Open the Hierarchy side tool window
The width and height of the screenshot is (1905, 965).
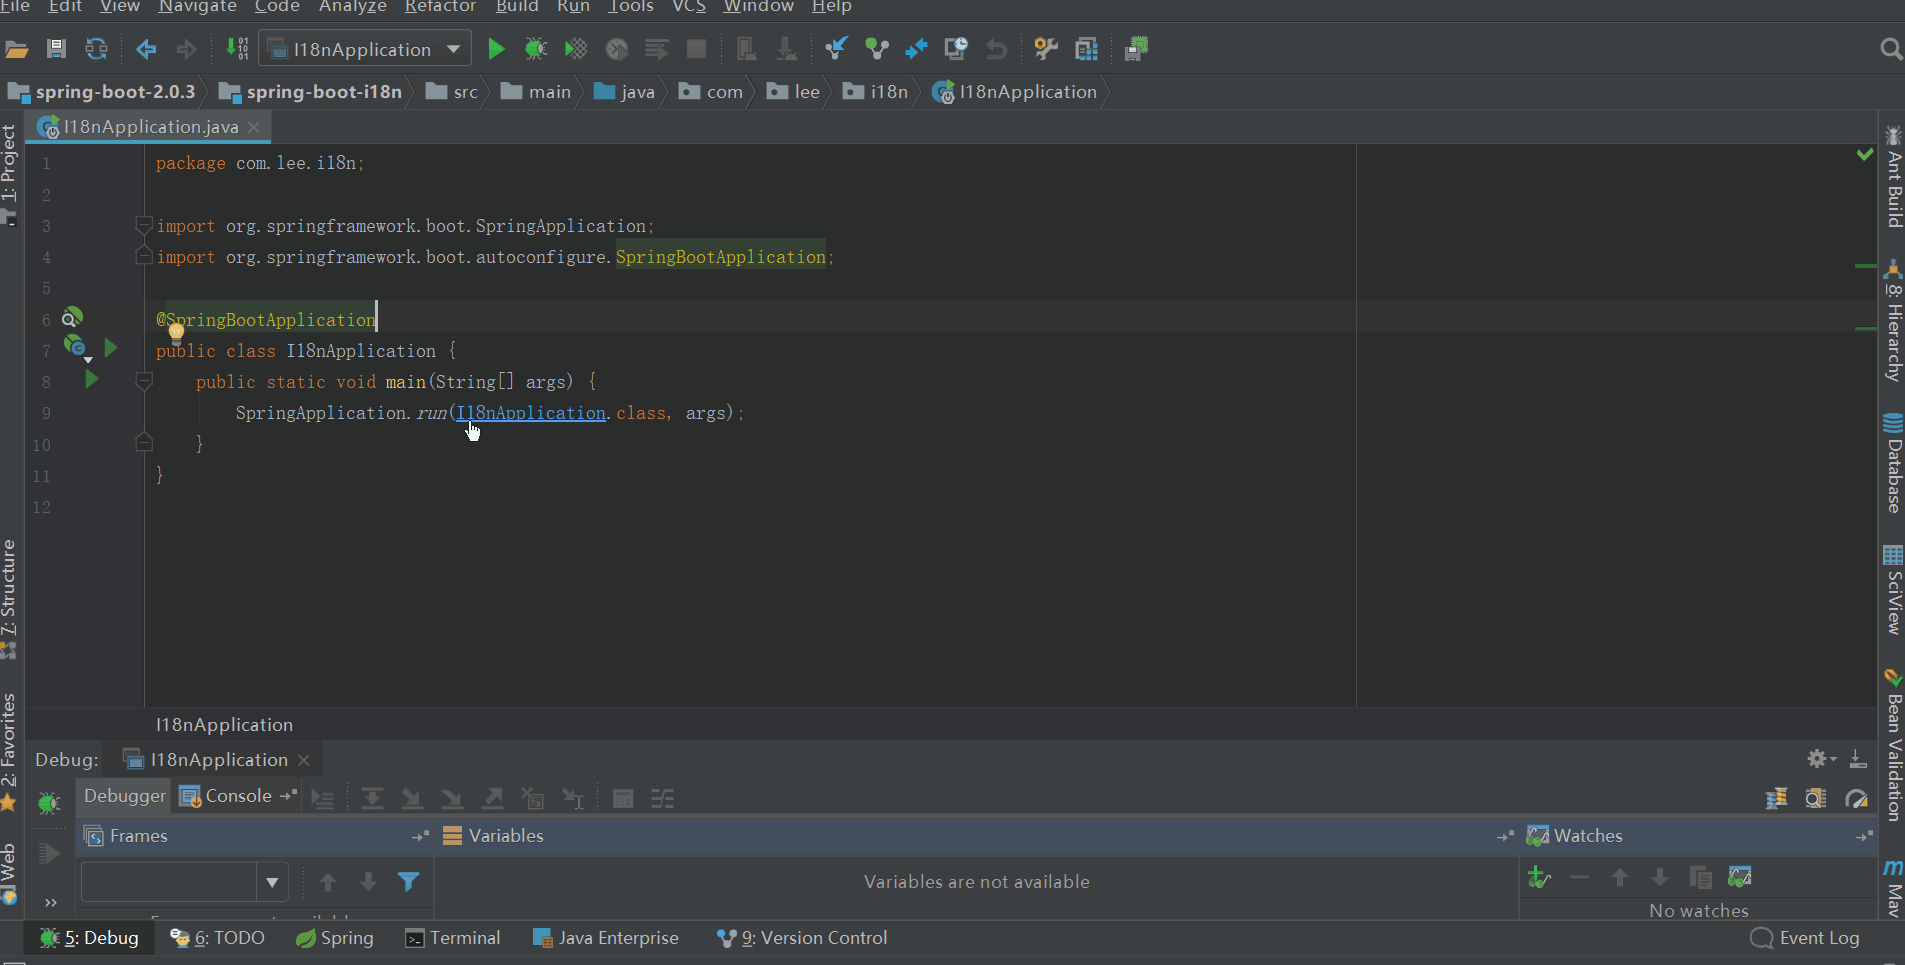pos(1893,322)
